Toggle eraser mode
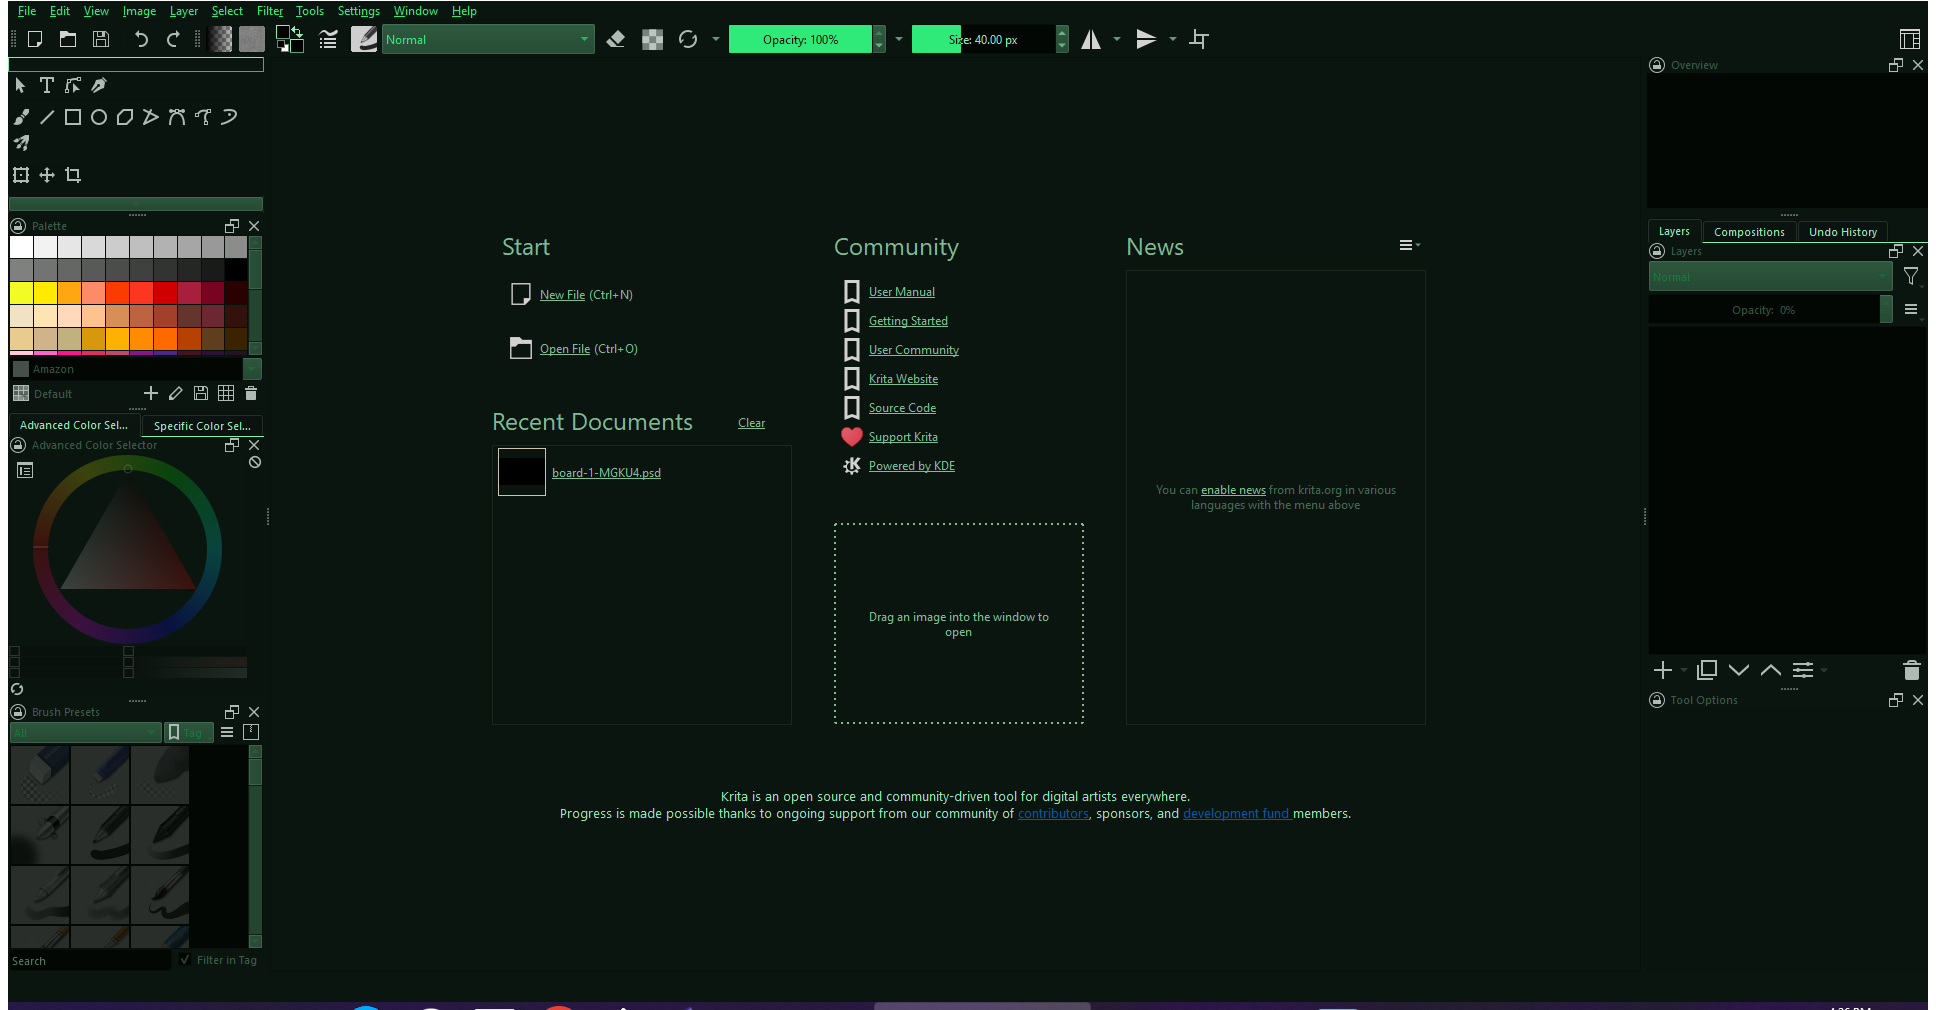 (616, 39)
